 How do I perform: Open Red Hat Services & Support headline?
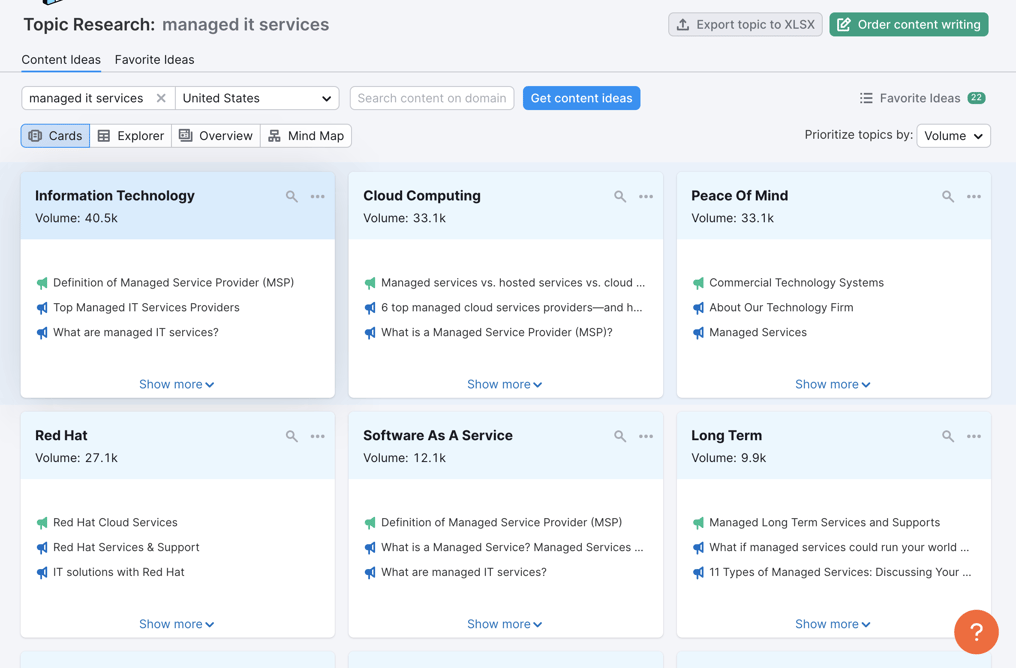click(x=126, y=547)
